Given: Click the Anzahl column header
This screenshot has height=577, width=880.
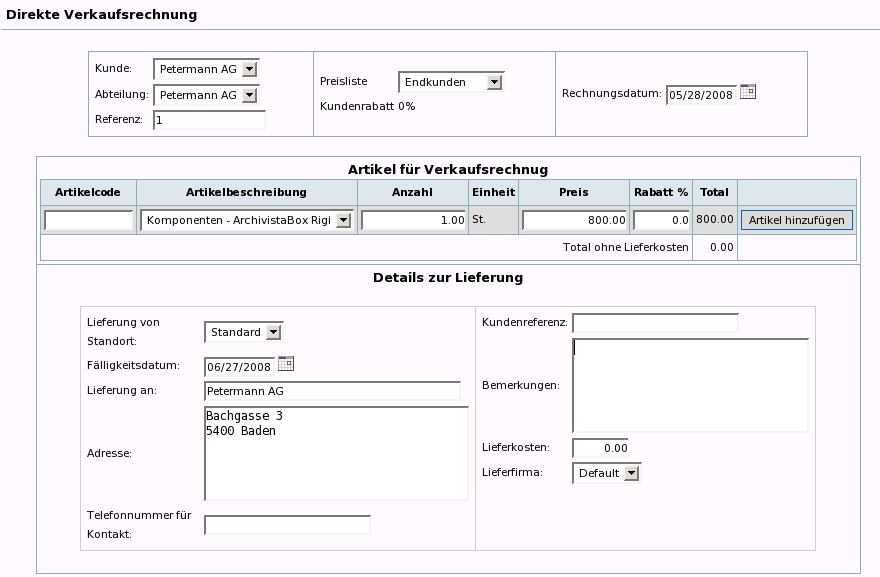Looking at the screenshot, I should pyautogui.click(x=412, y=192).
